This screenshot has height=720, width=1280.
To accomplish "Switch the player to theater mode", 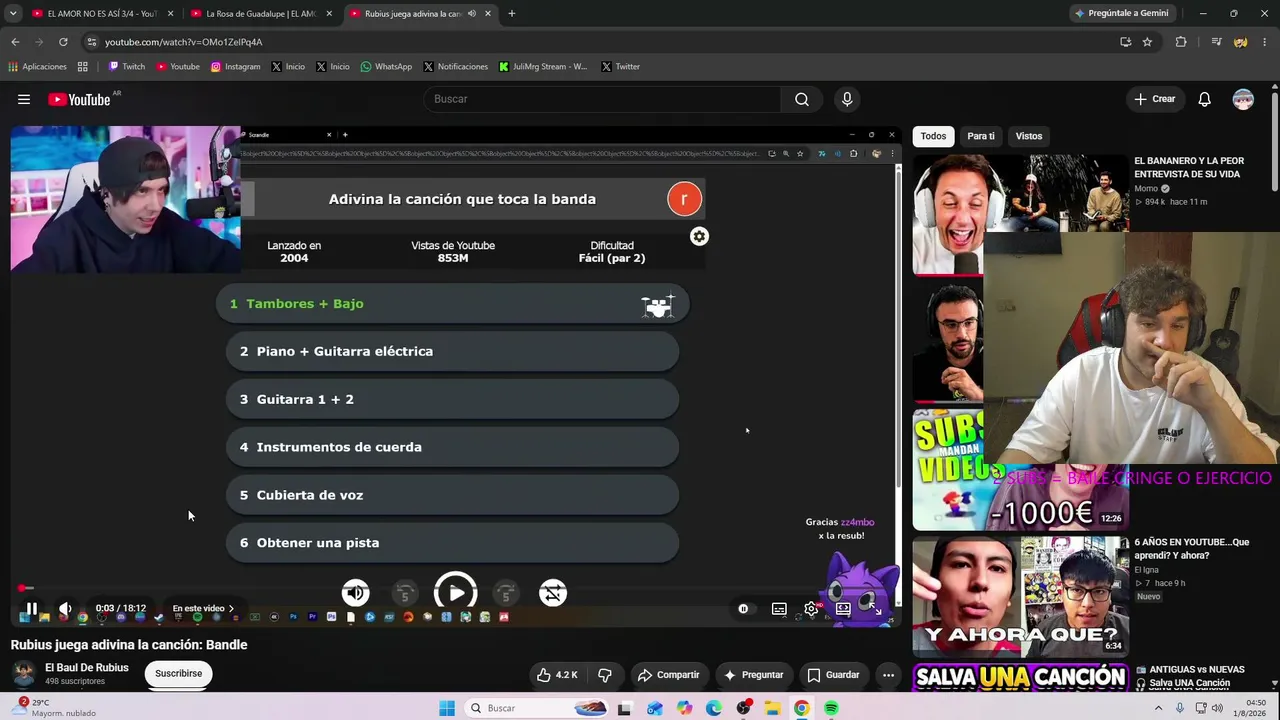I will [843, 608].
